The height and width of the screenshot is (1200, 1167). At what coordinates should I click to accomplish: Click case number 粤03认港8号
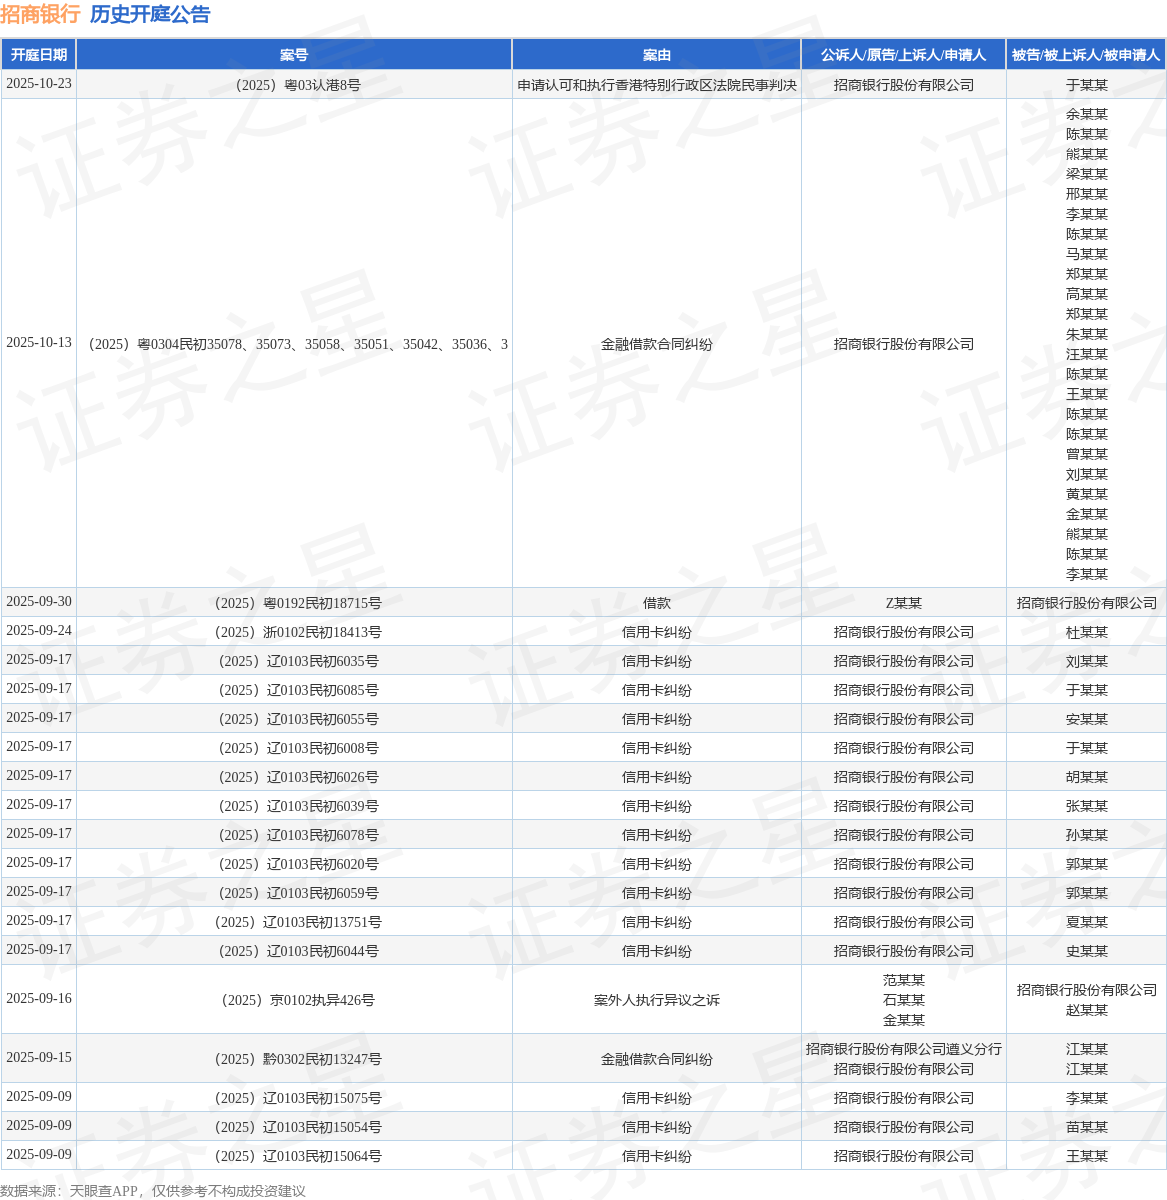click(294, 85)
